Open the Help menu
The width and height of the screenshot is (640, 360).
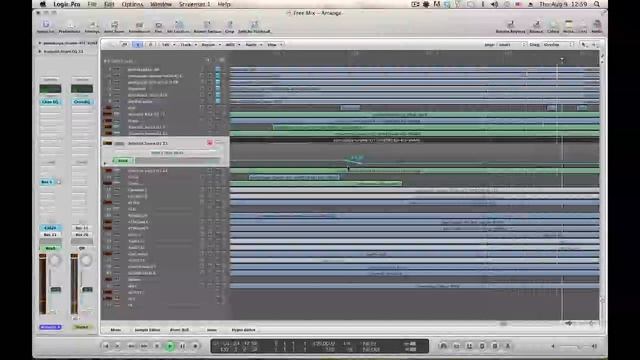[224, 4]
